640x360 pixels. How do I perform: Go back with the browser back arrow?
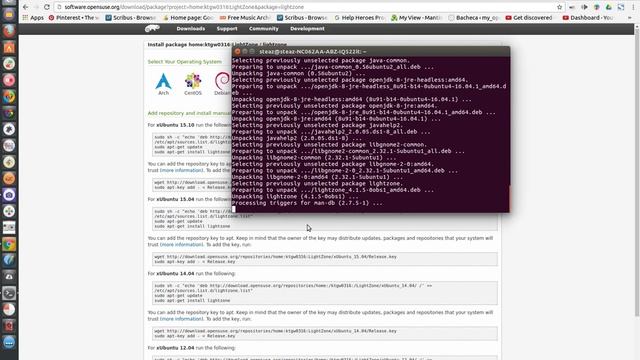tap(25, 7)
